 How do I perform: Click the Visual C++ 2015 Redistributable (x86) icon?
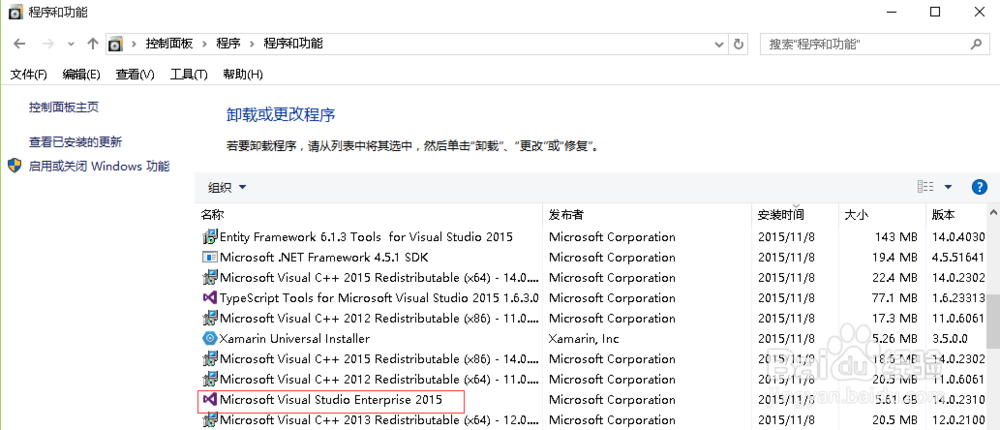tap(210, 359)
